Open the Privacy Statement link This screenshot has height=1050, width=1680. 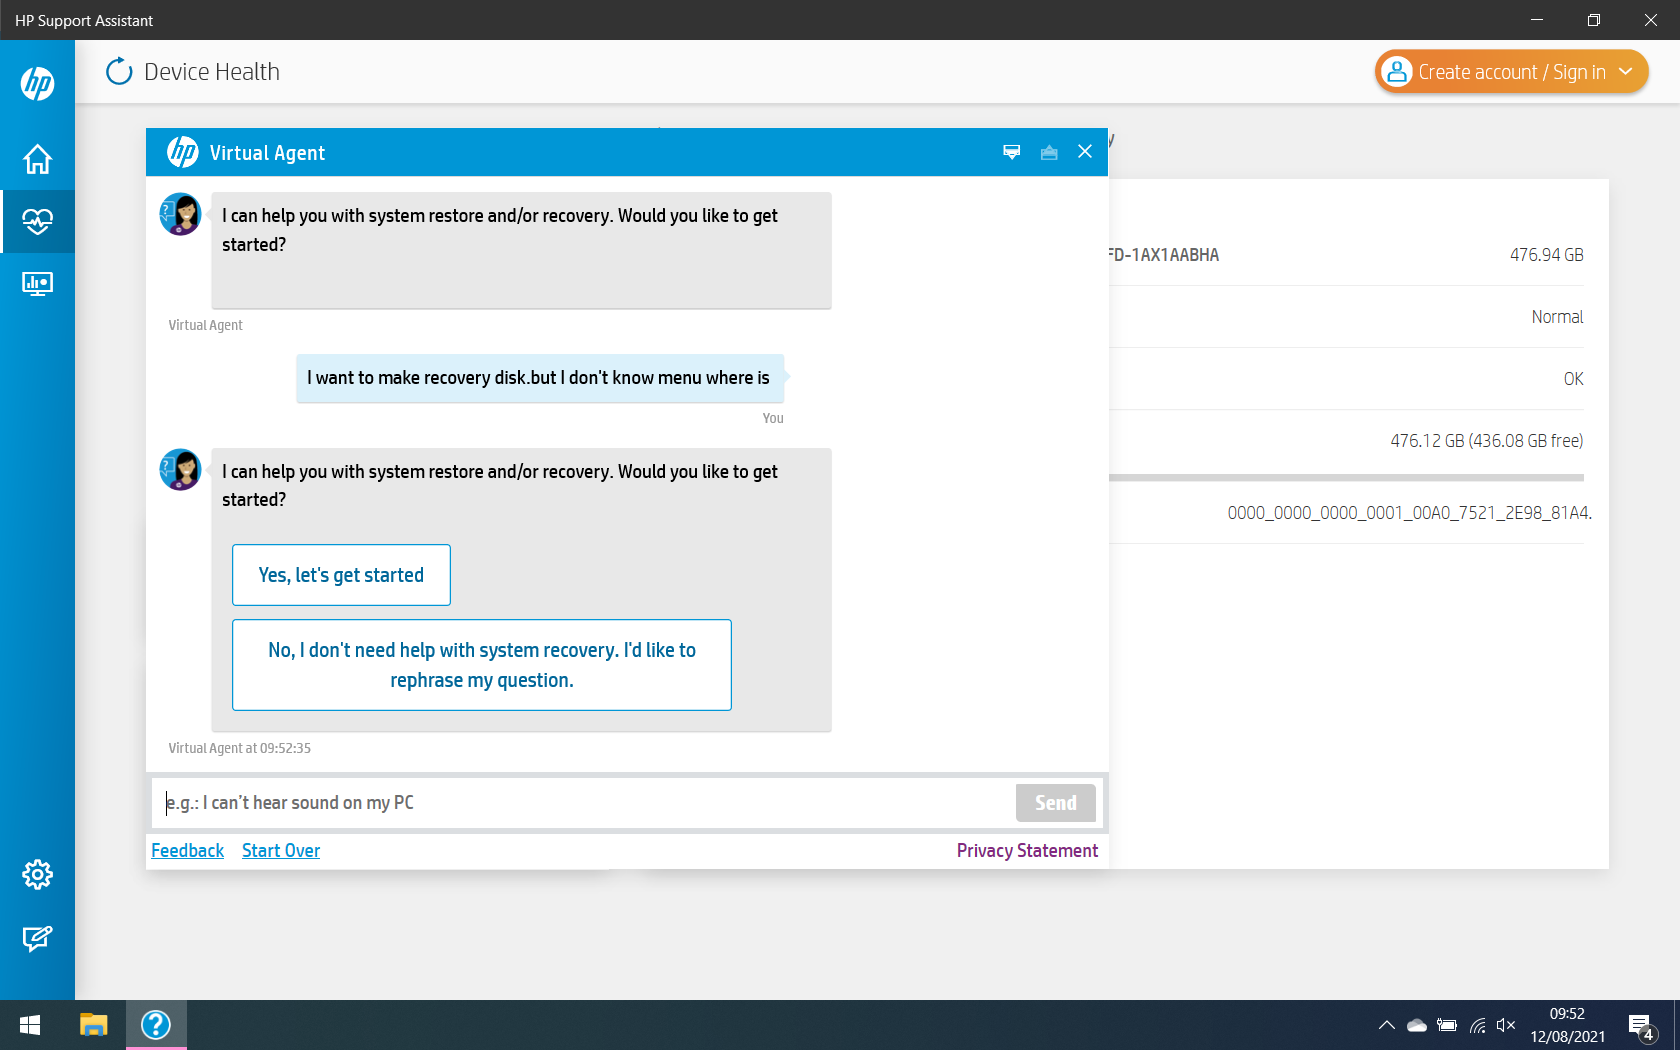point(1027,851)
